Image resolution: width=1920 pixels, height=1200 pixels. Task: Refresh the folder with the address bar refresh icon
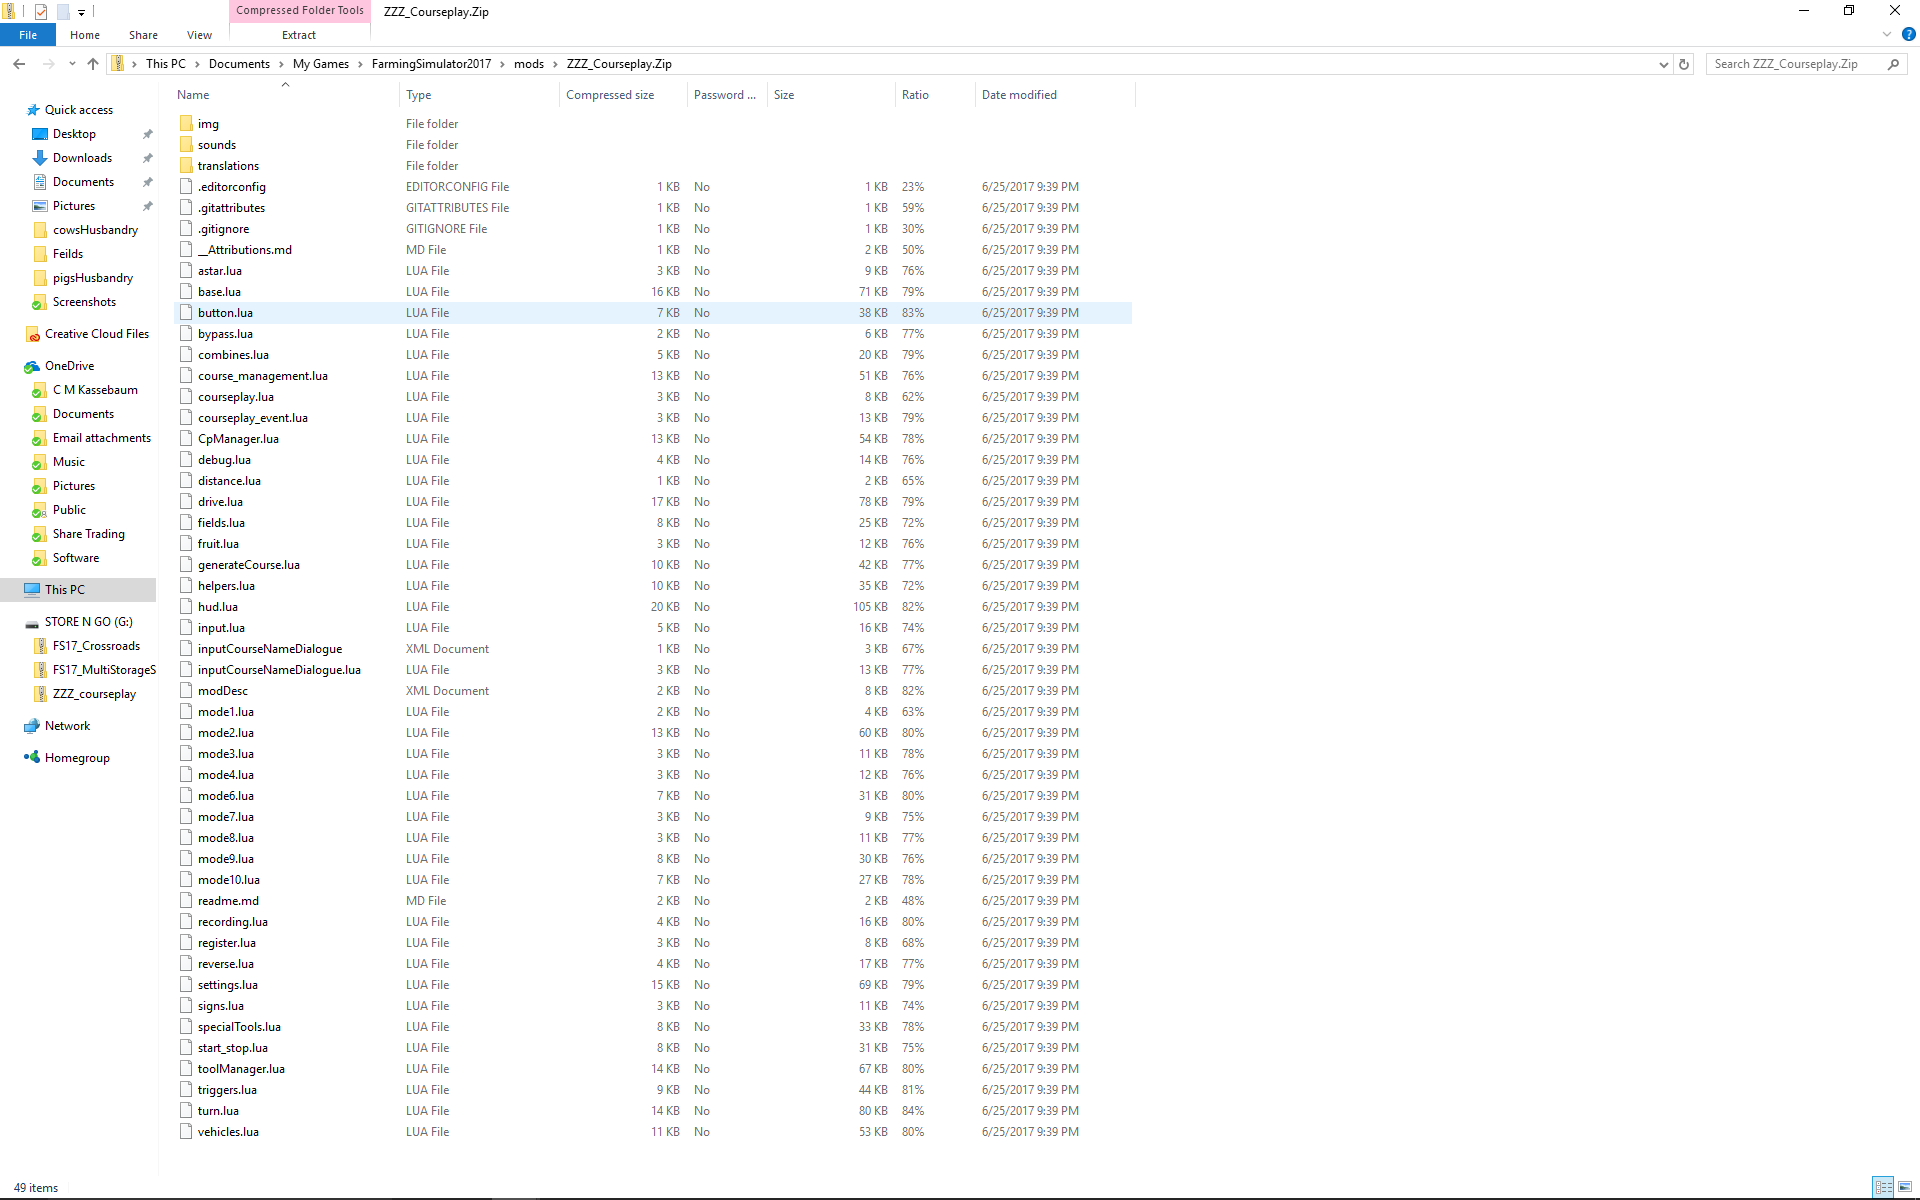1684,63
